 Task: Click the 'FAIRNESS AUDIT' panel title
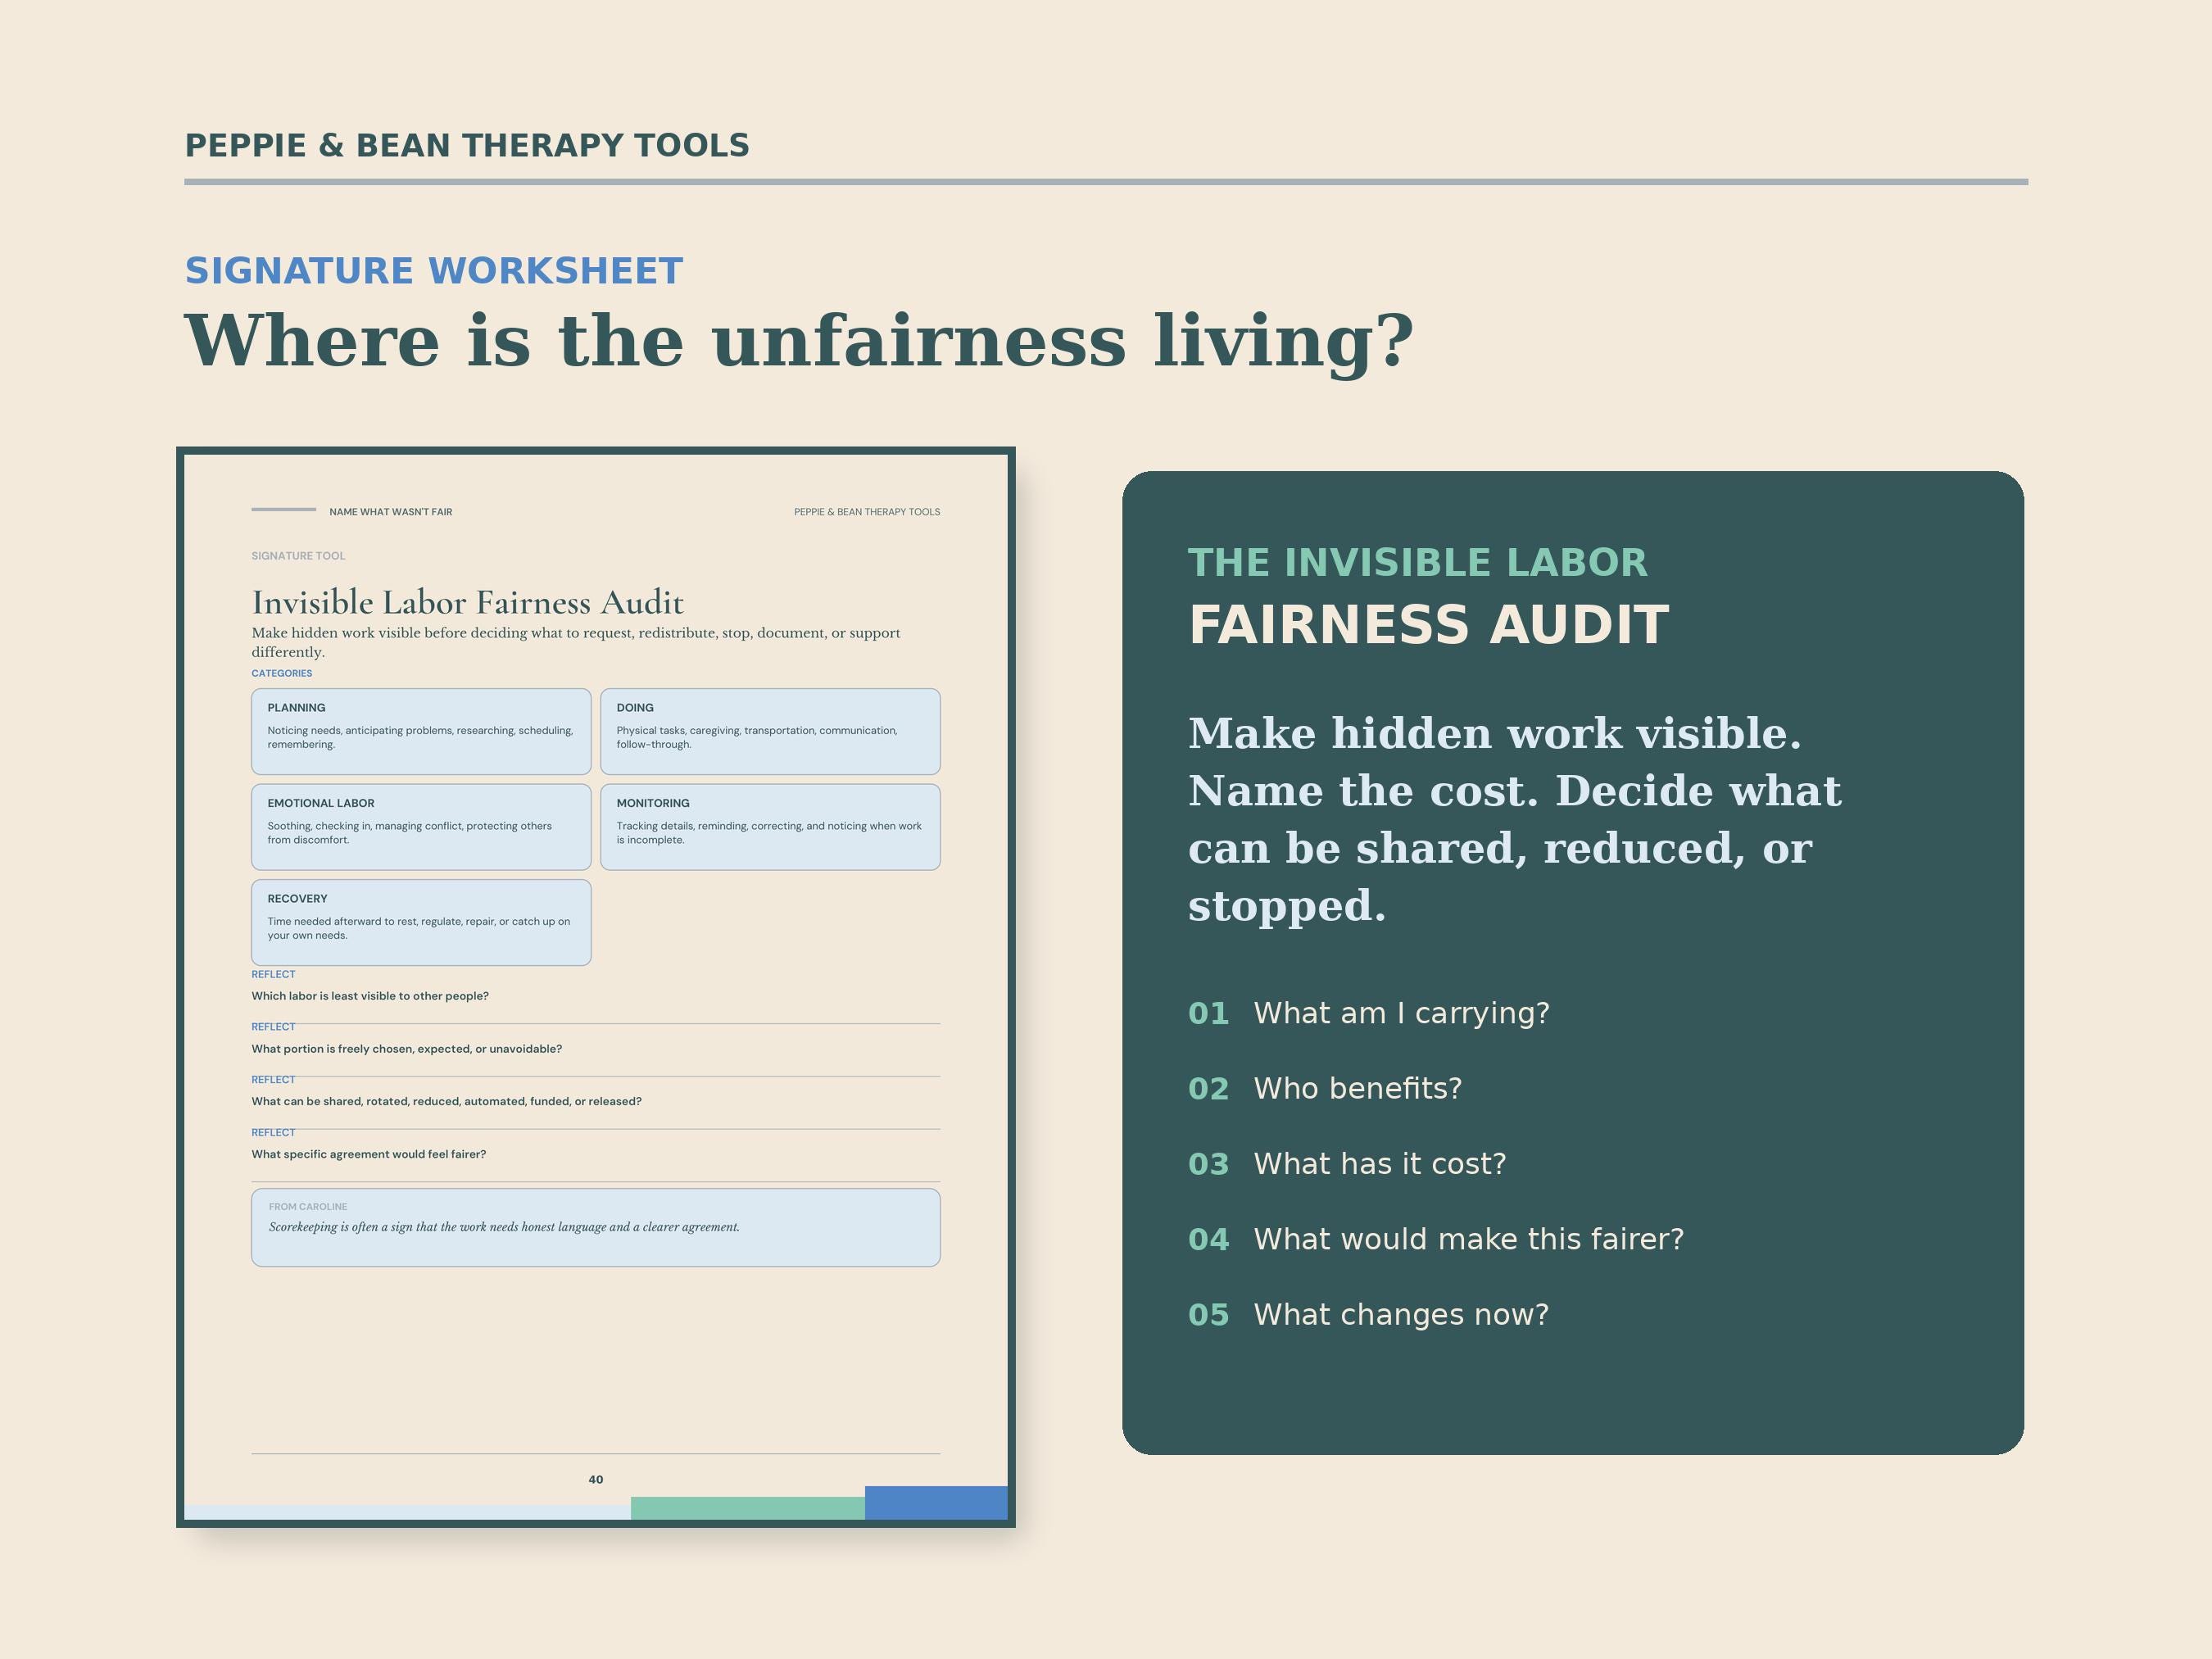1428,626
